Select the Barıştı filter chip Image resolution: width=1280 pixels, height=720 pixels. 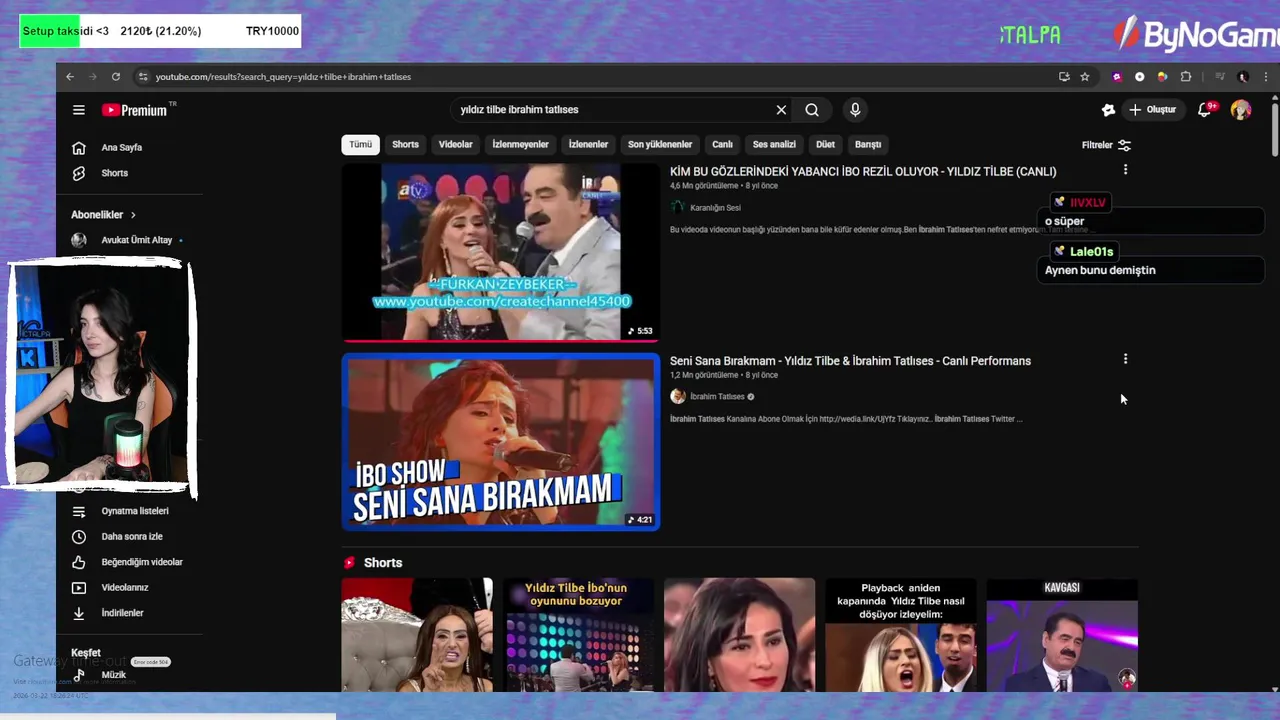point(868,145)
